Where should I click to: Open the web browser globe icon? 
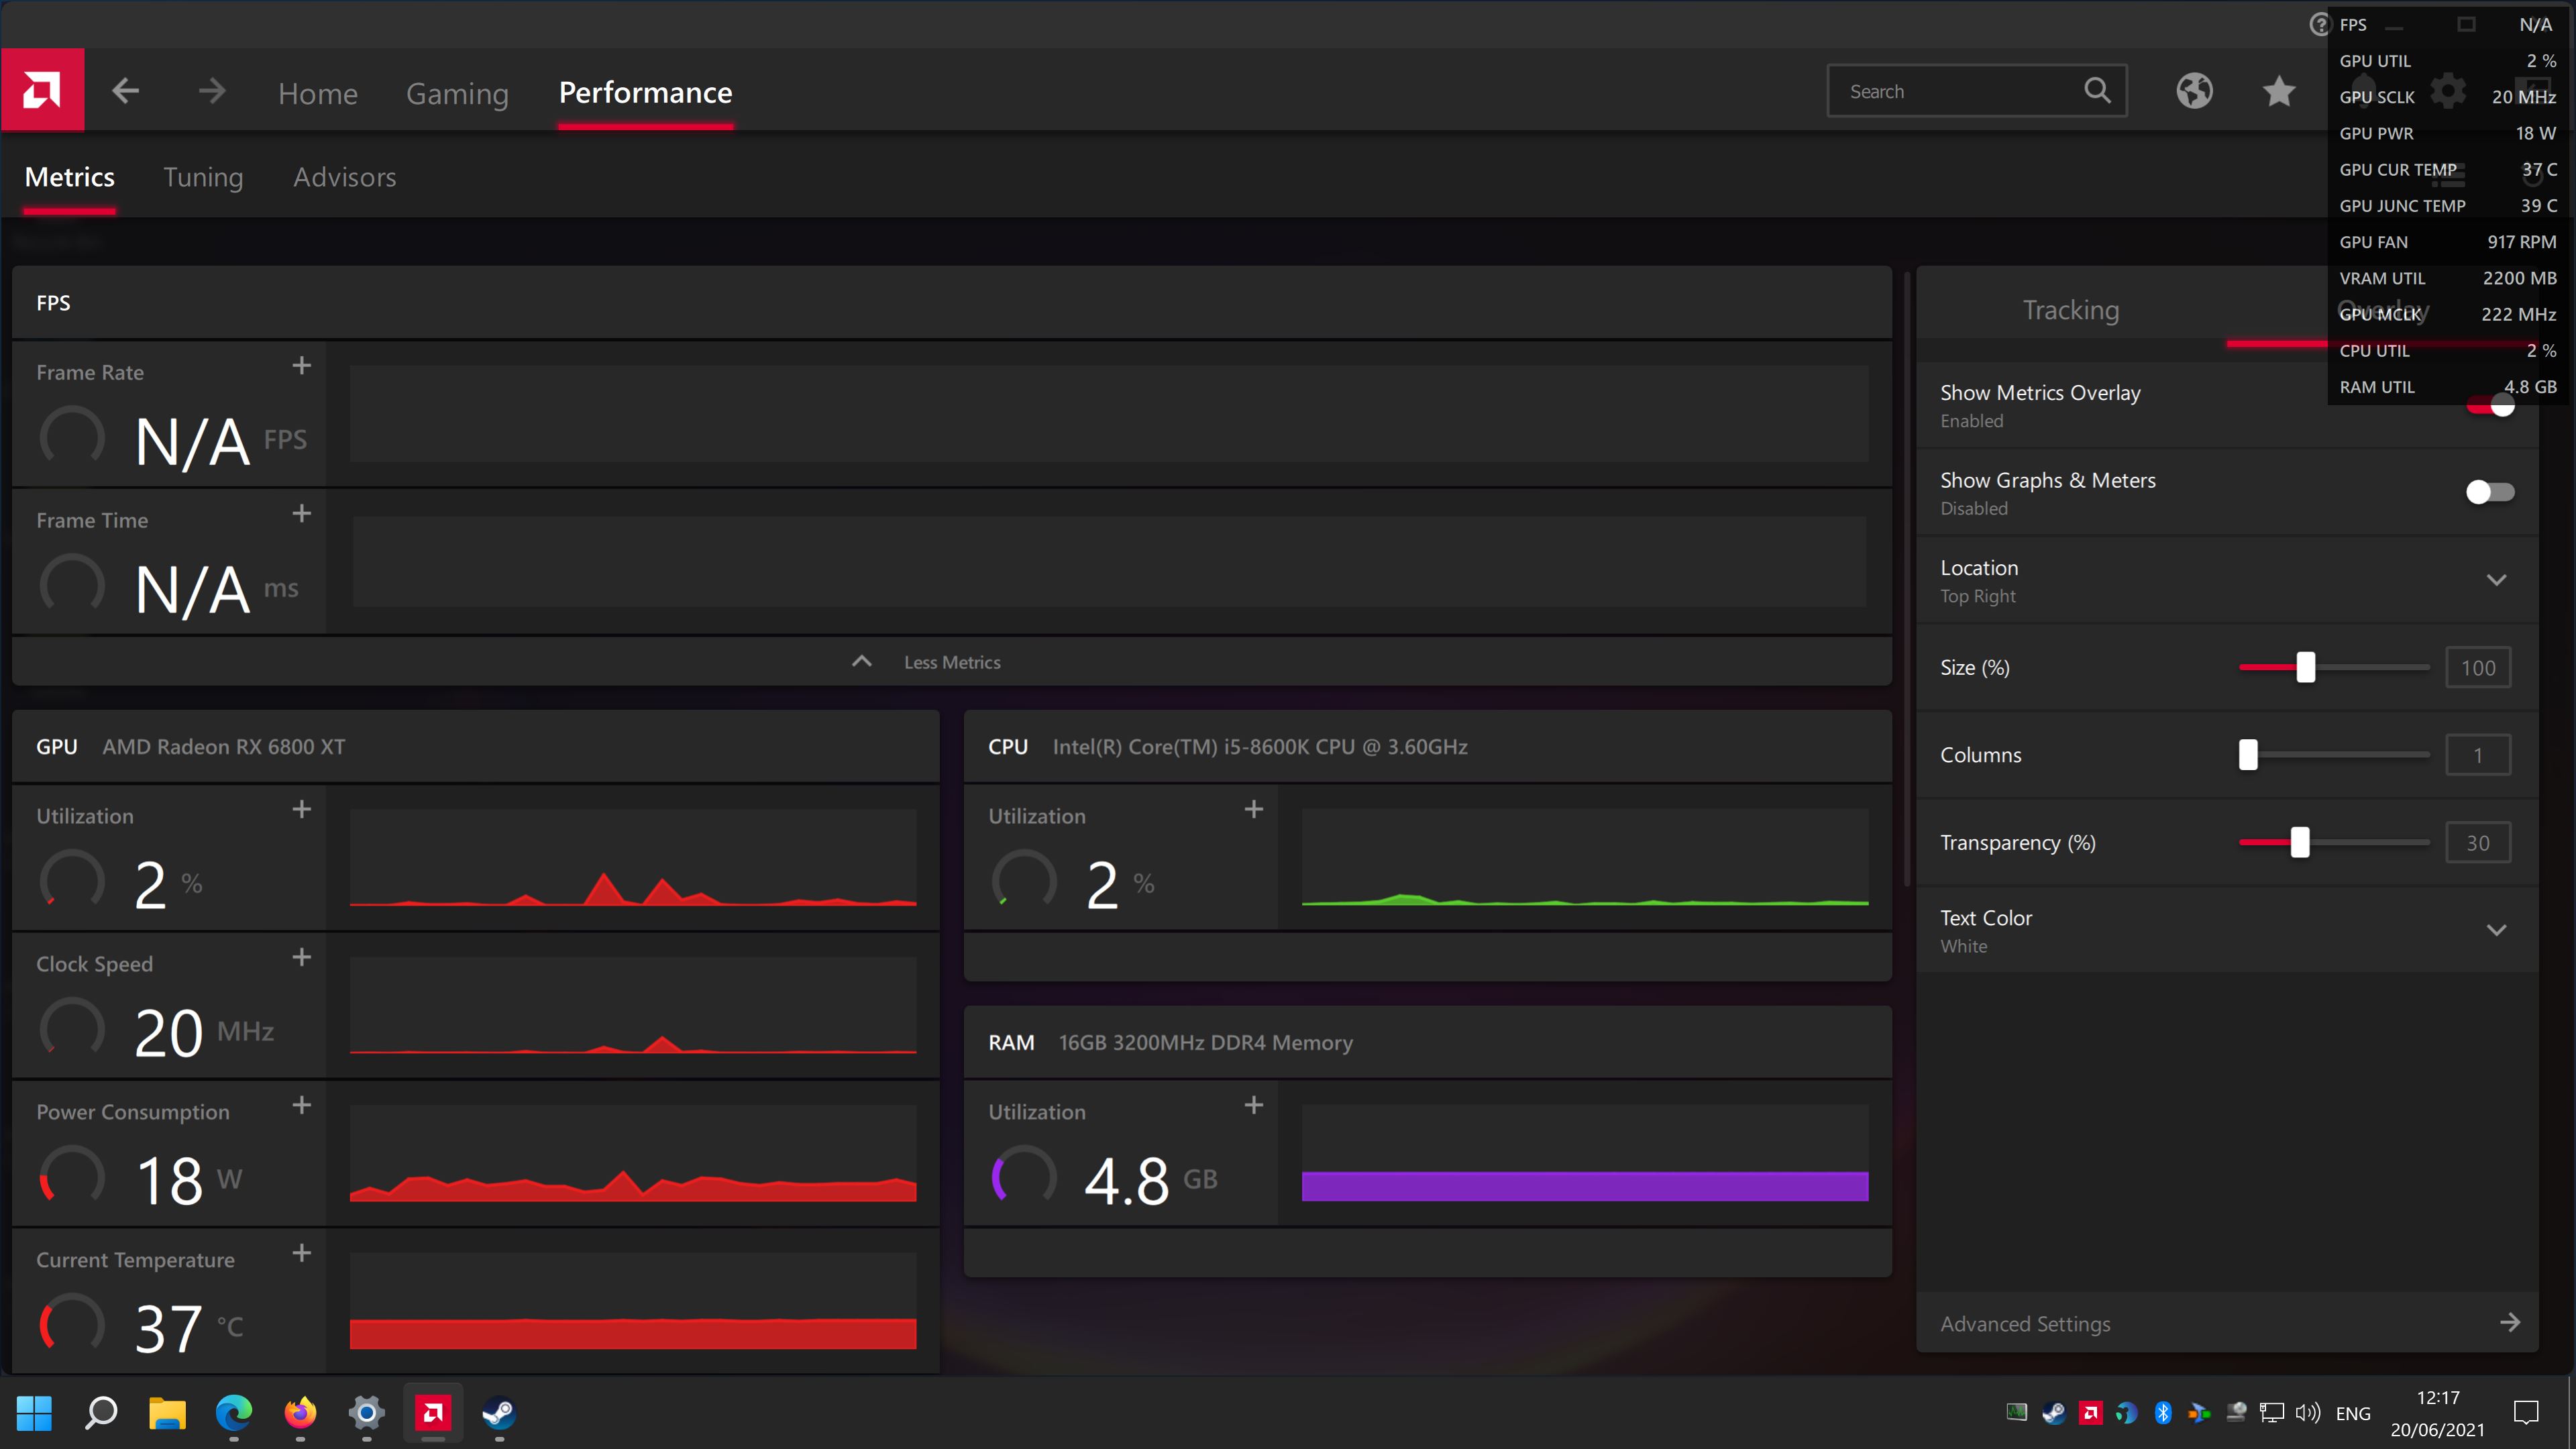pyautogui.click(x=2194, y=91)
